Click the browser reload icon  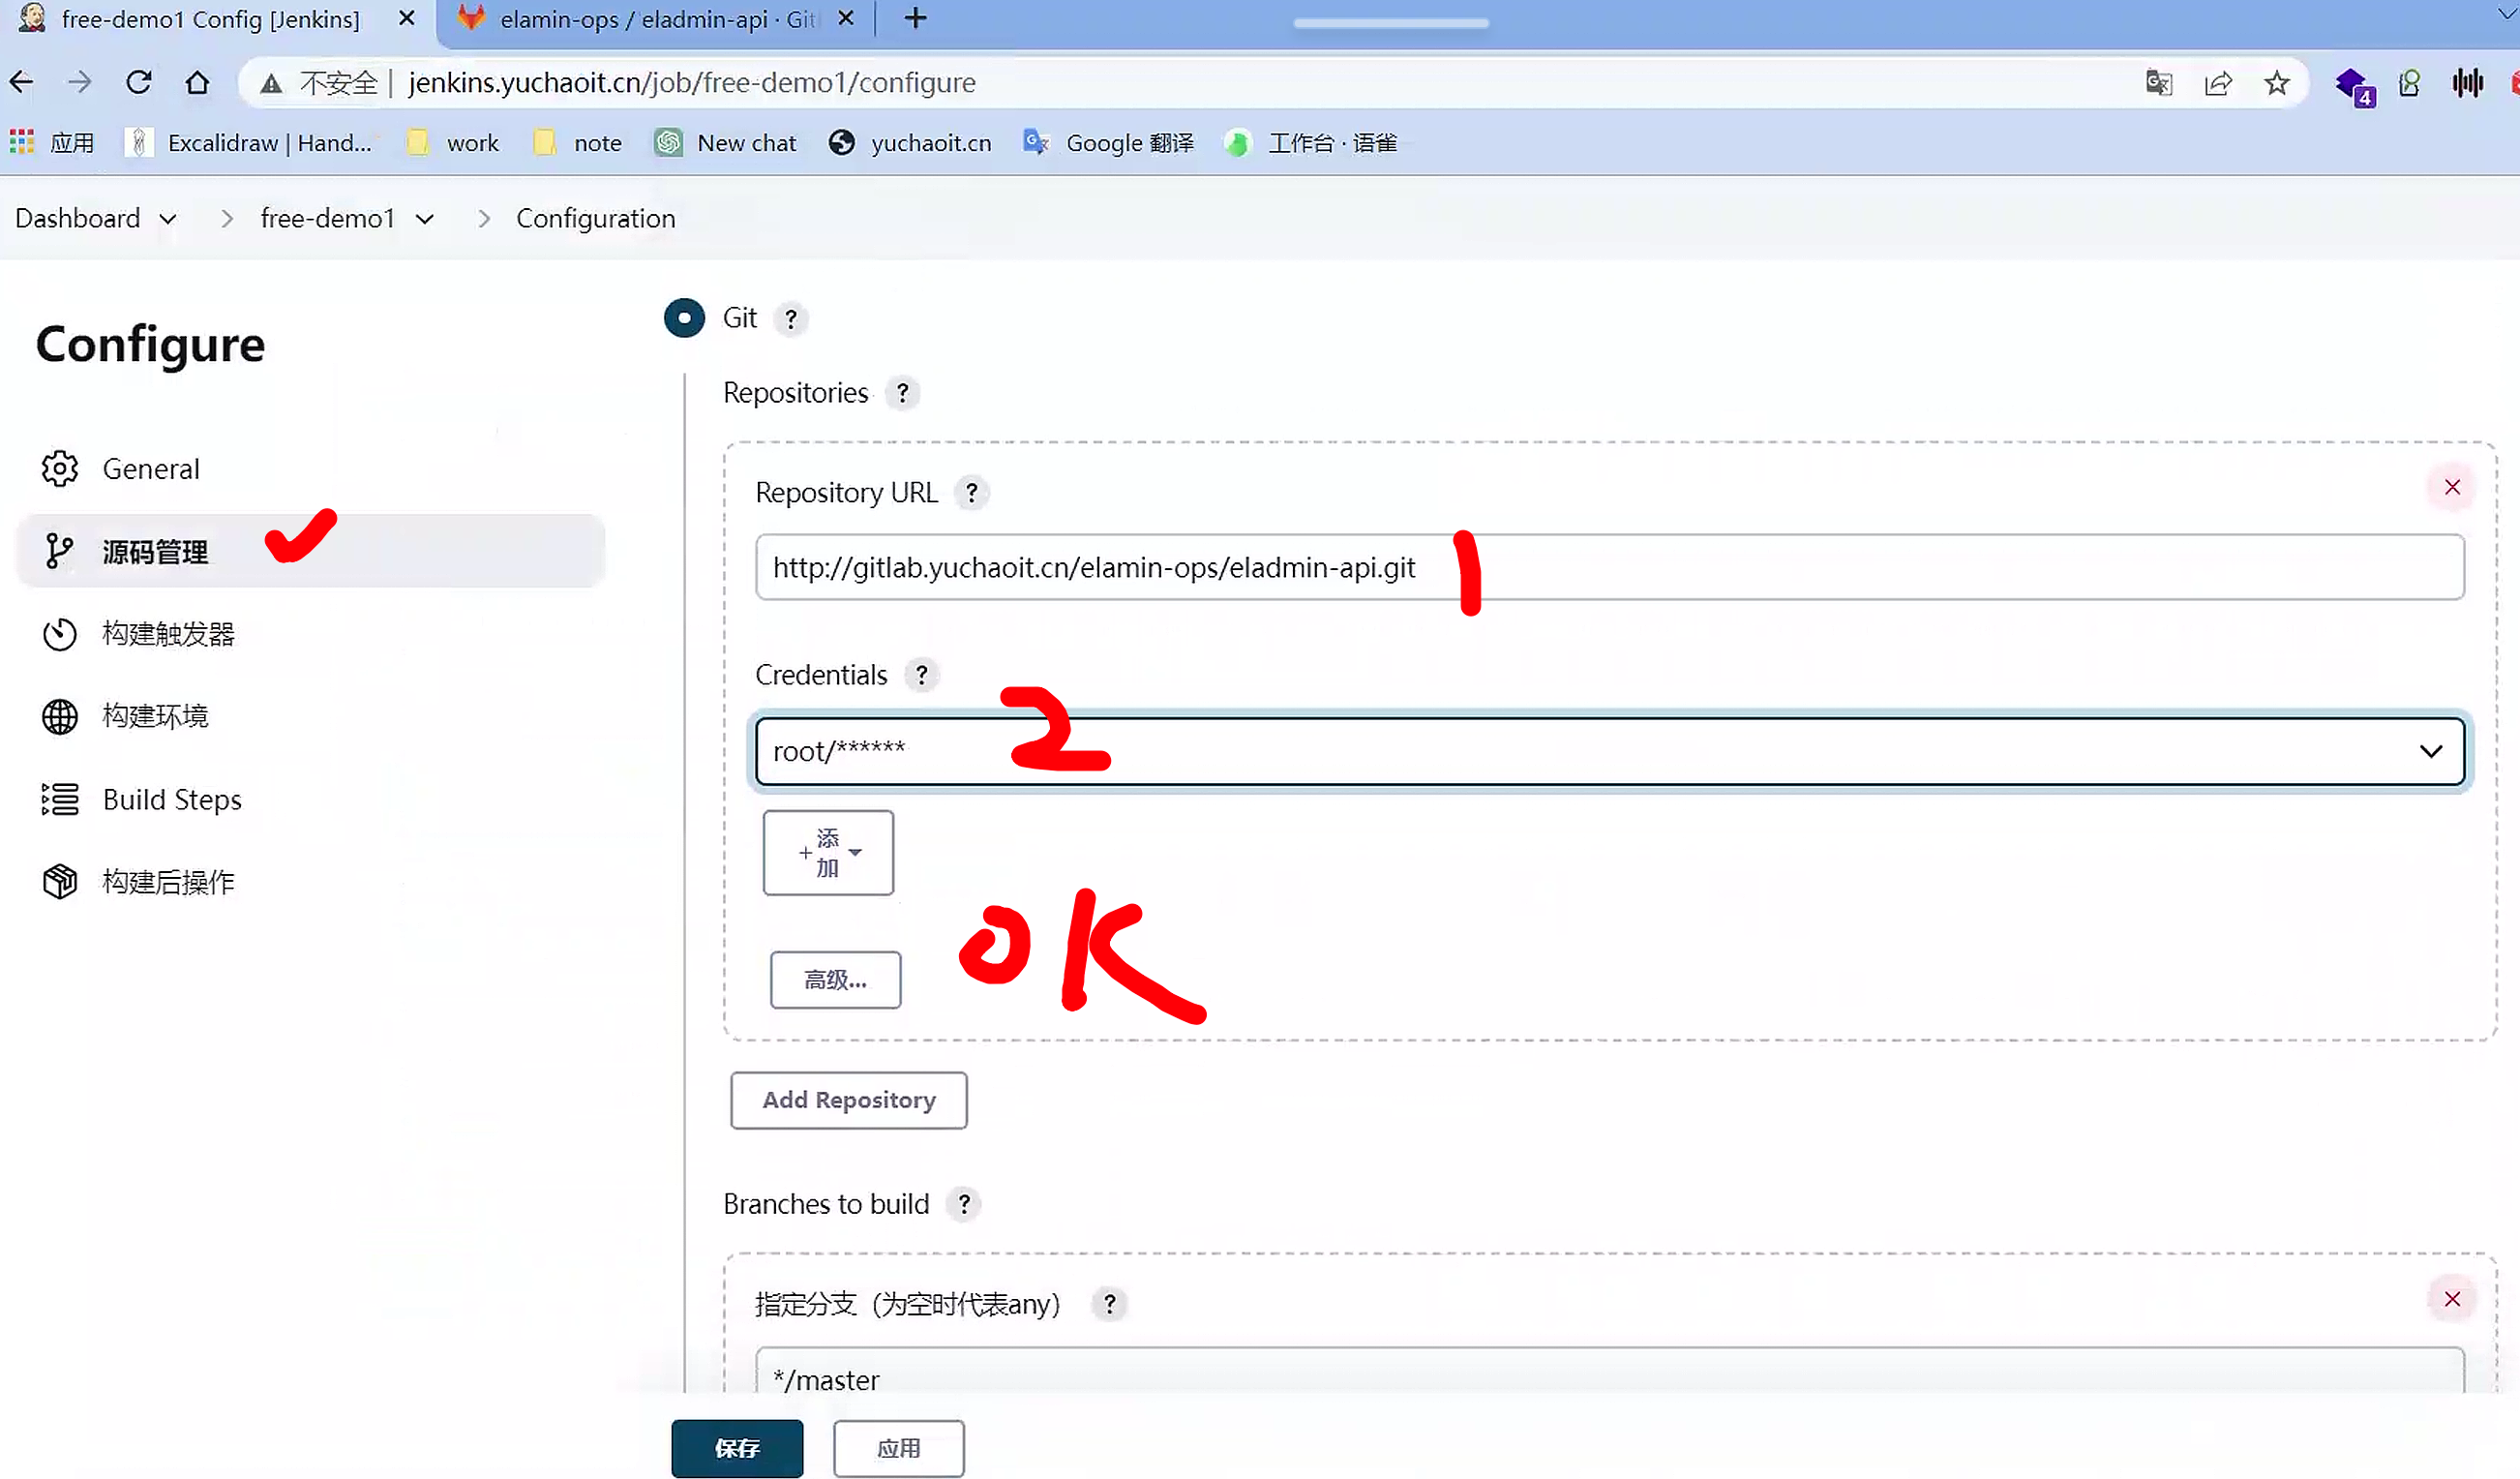coord(139,82)
